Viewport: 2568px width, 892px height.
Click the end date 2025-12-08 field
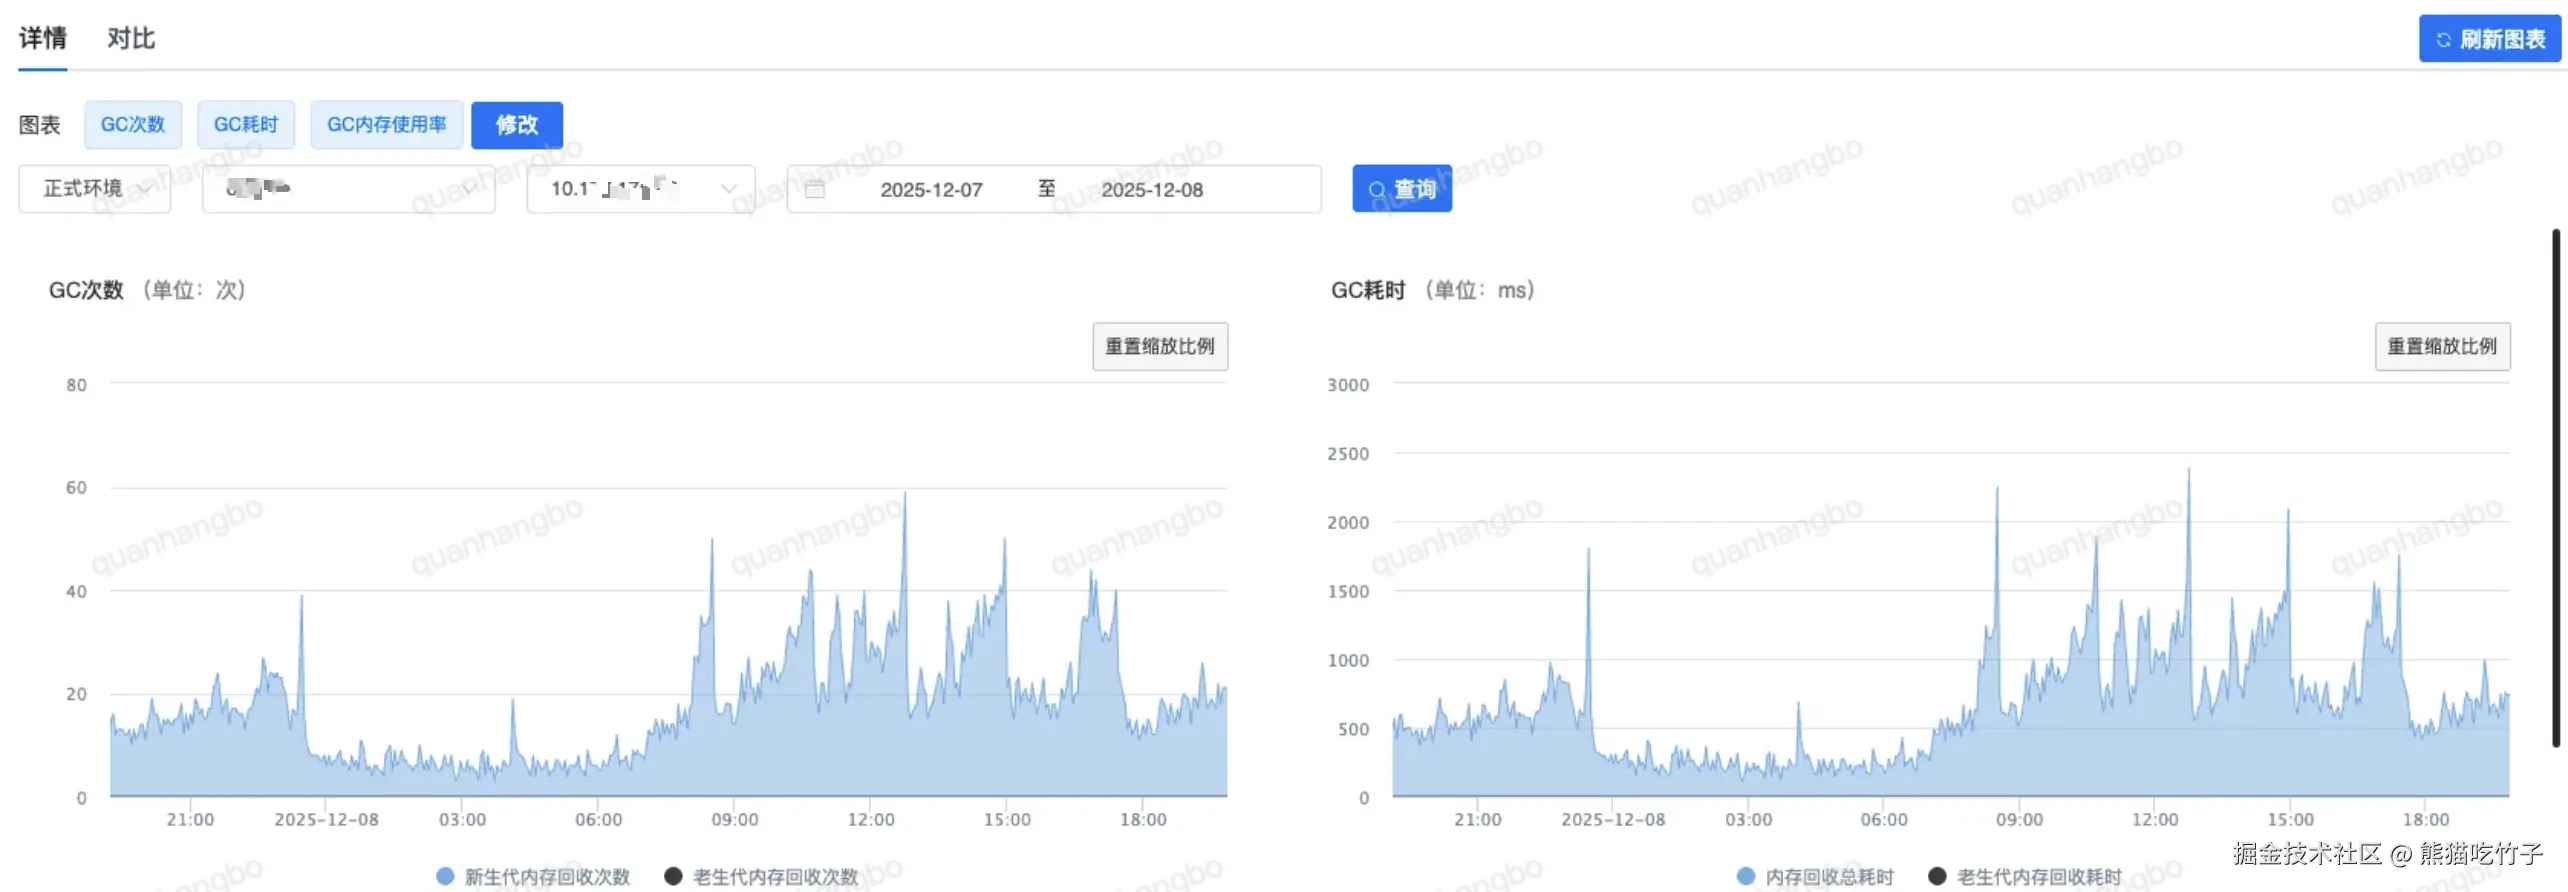[1152, 190]
